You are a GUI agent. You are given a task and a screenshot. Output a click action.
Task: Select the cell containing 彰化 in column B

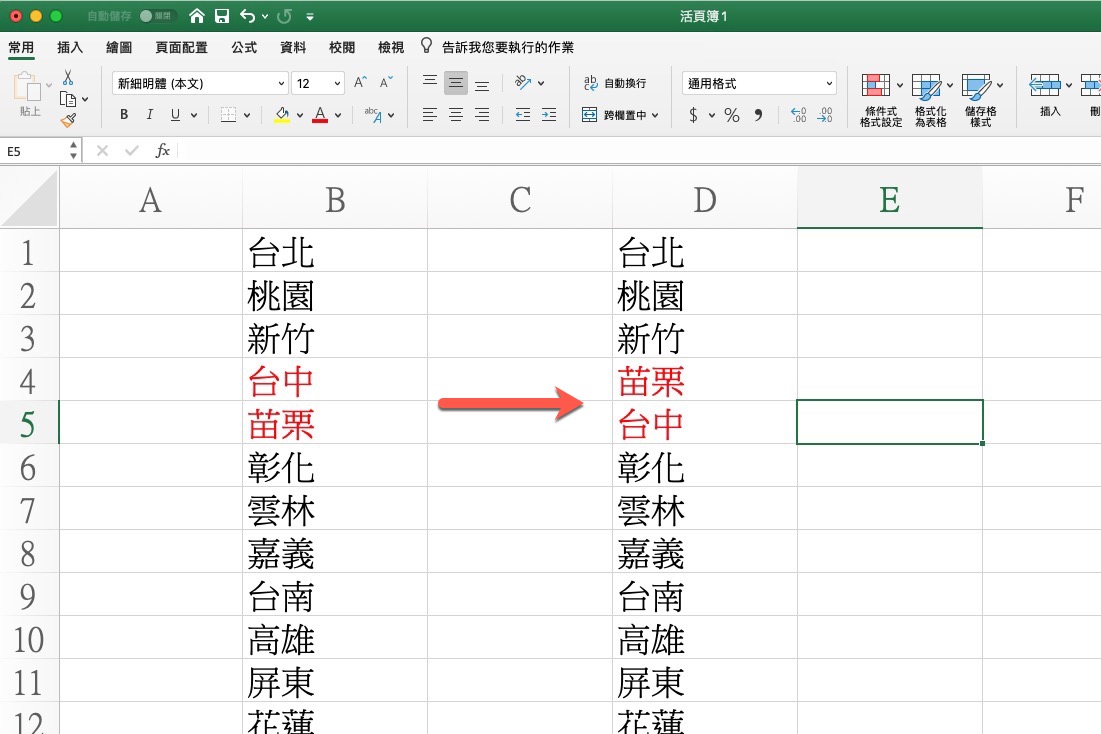[334, 467]
